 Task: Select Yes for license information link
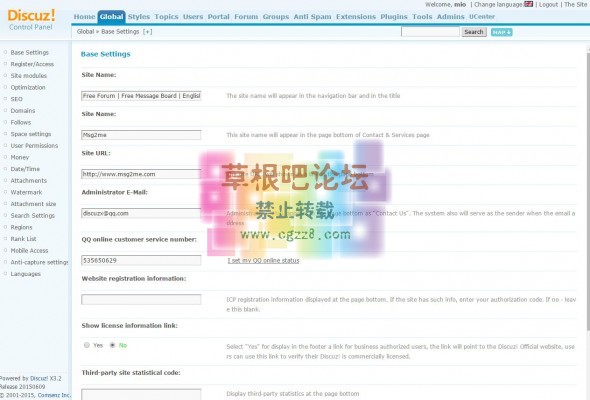(87, 345)
